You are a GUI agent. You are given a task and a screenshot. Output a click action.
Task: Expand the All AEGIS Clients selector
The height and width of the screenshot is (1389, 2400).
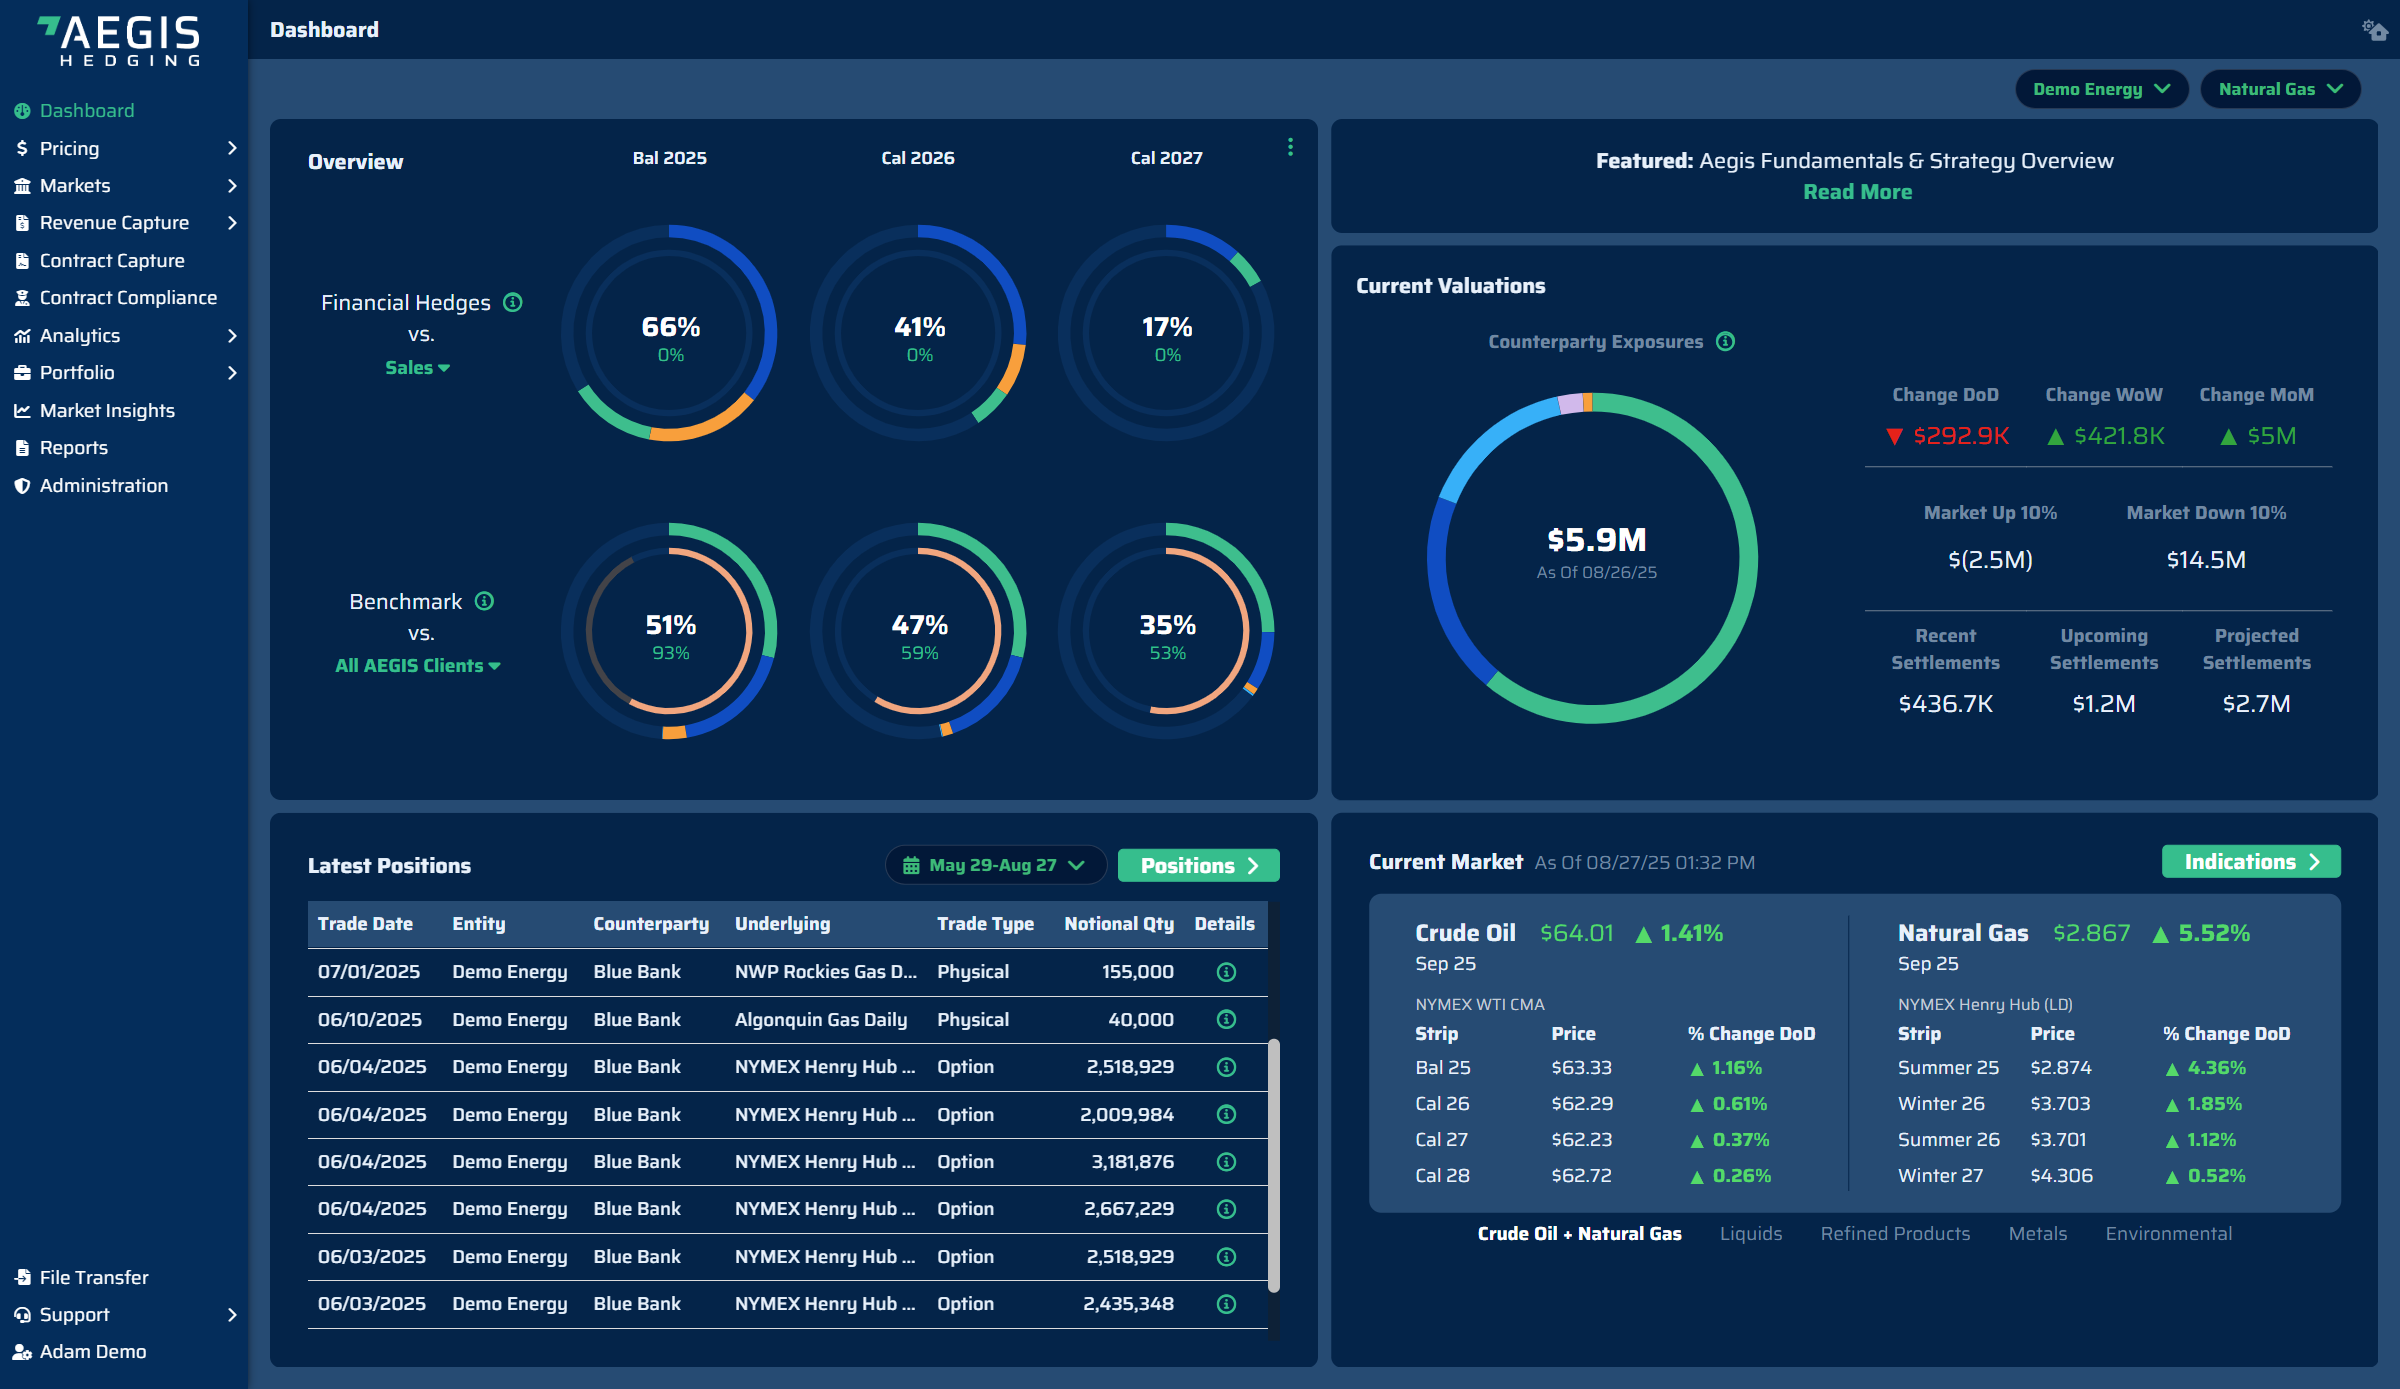tap(418, 665)
